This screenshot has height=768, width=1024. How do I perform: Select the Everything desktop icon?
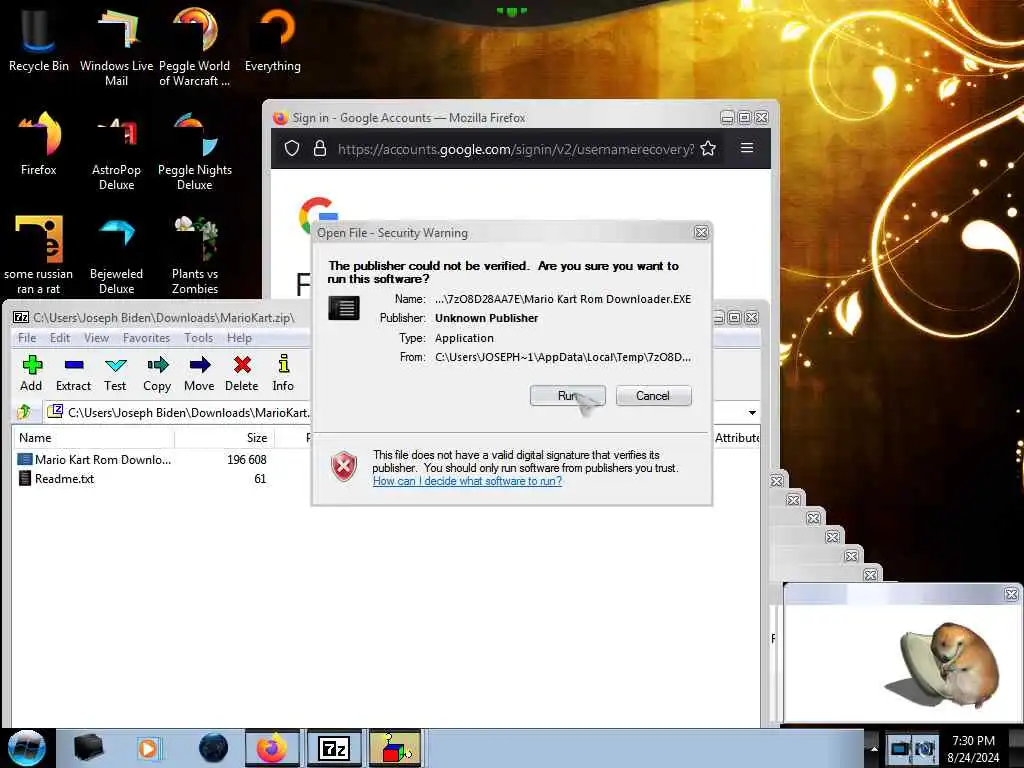click(273, 40)
